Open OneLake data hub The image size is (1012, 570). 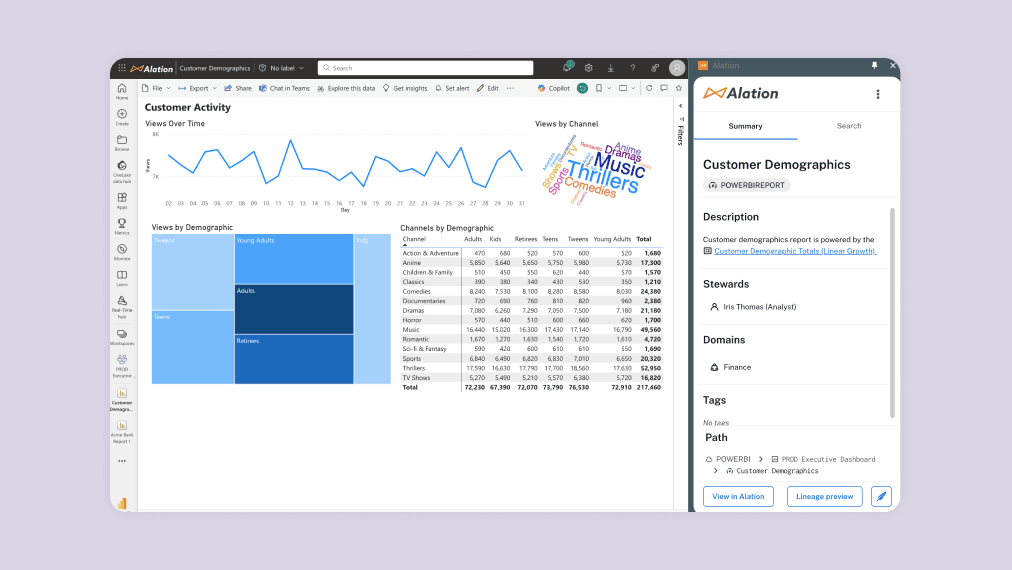pyautogui.click(x=122, y=172)
